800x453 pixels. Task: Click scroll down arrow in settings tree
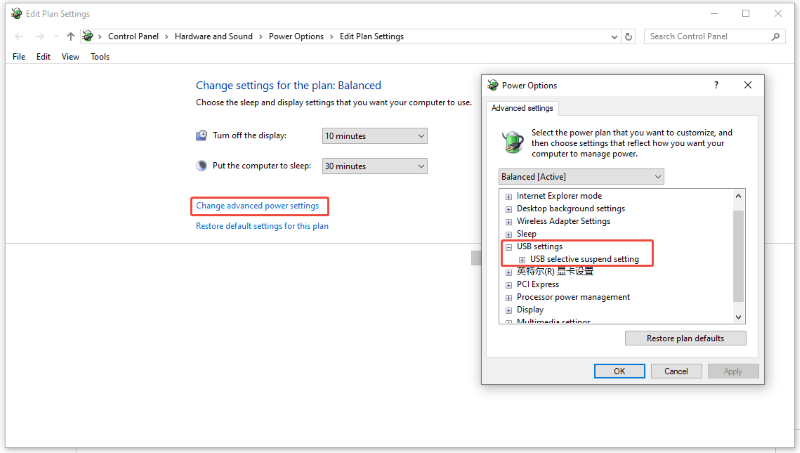(738, 317)
